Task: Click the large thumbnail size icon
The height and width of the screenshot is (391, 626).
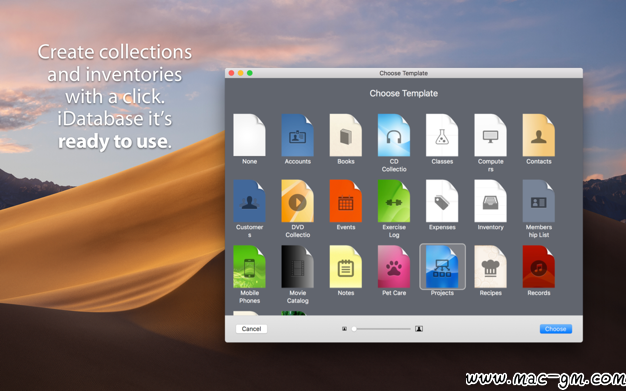Action: [419, 329]
